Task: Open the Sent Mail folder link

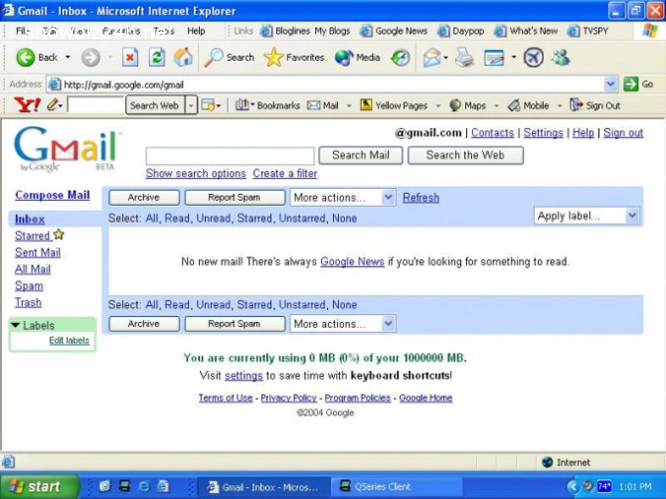Action: click(37, 252)
